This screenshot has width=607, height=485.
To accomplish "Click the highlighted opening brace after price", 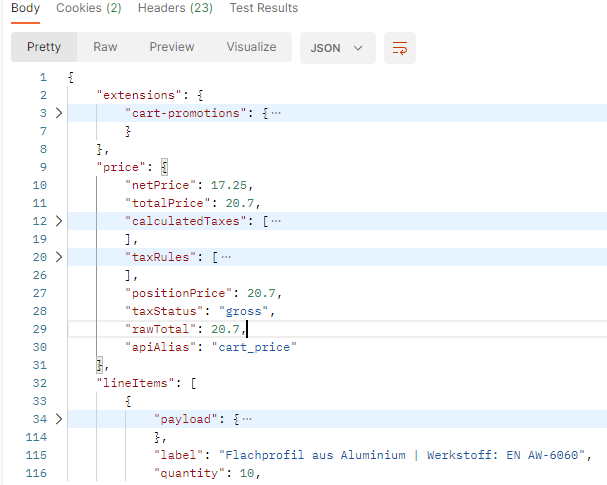I will click(x=165, y=167).
